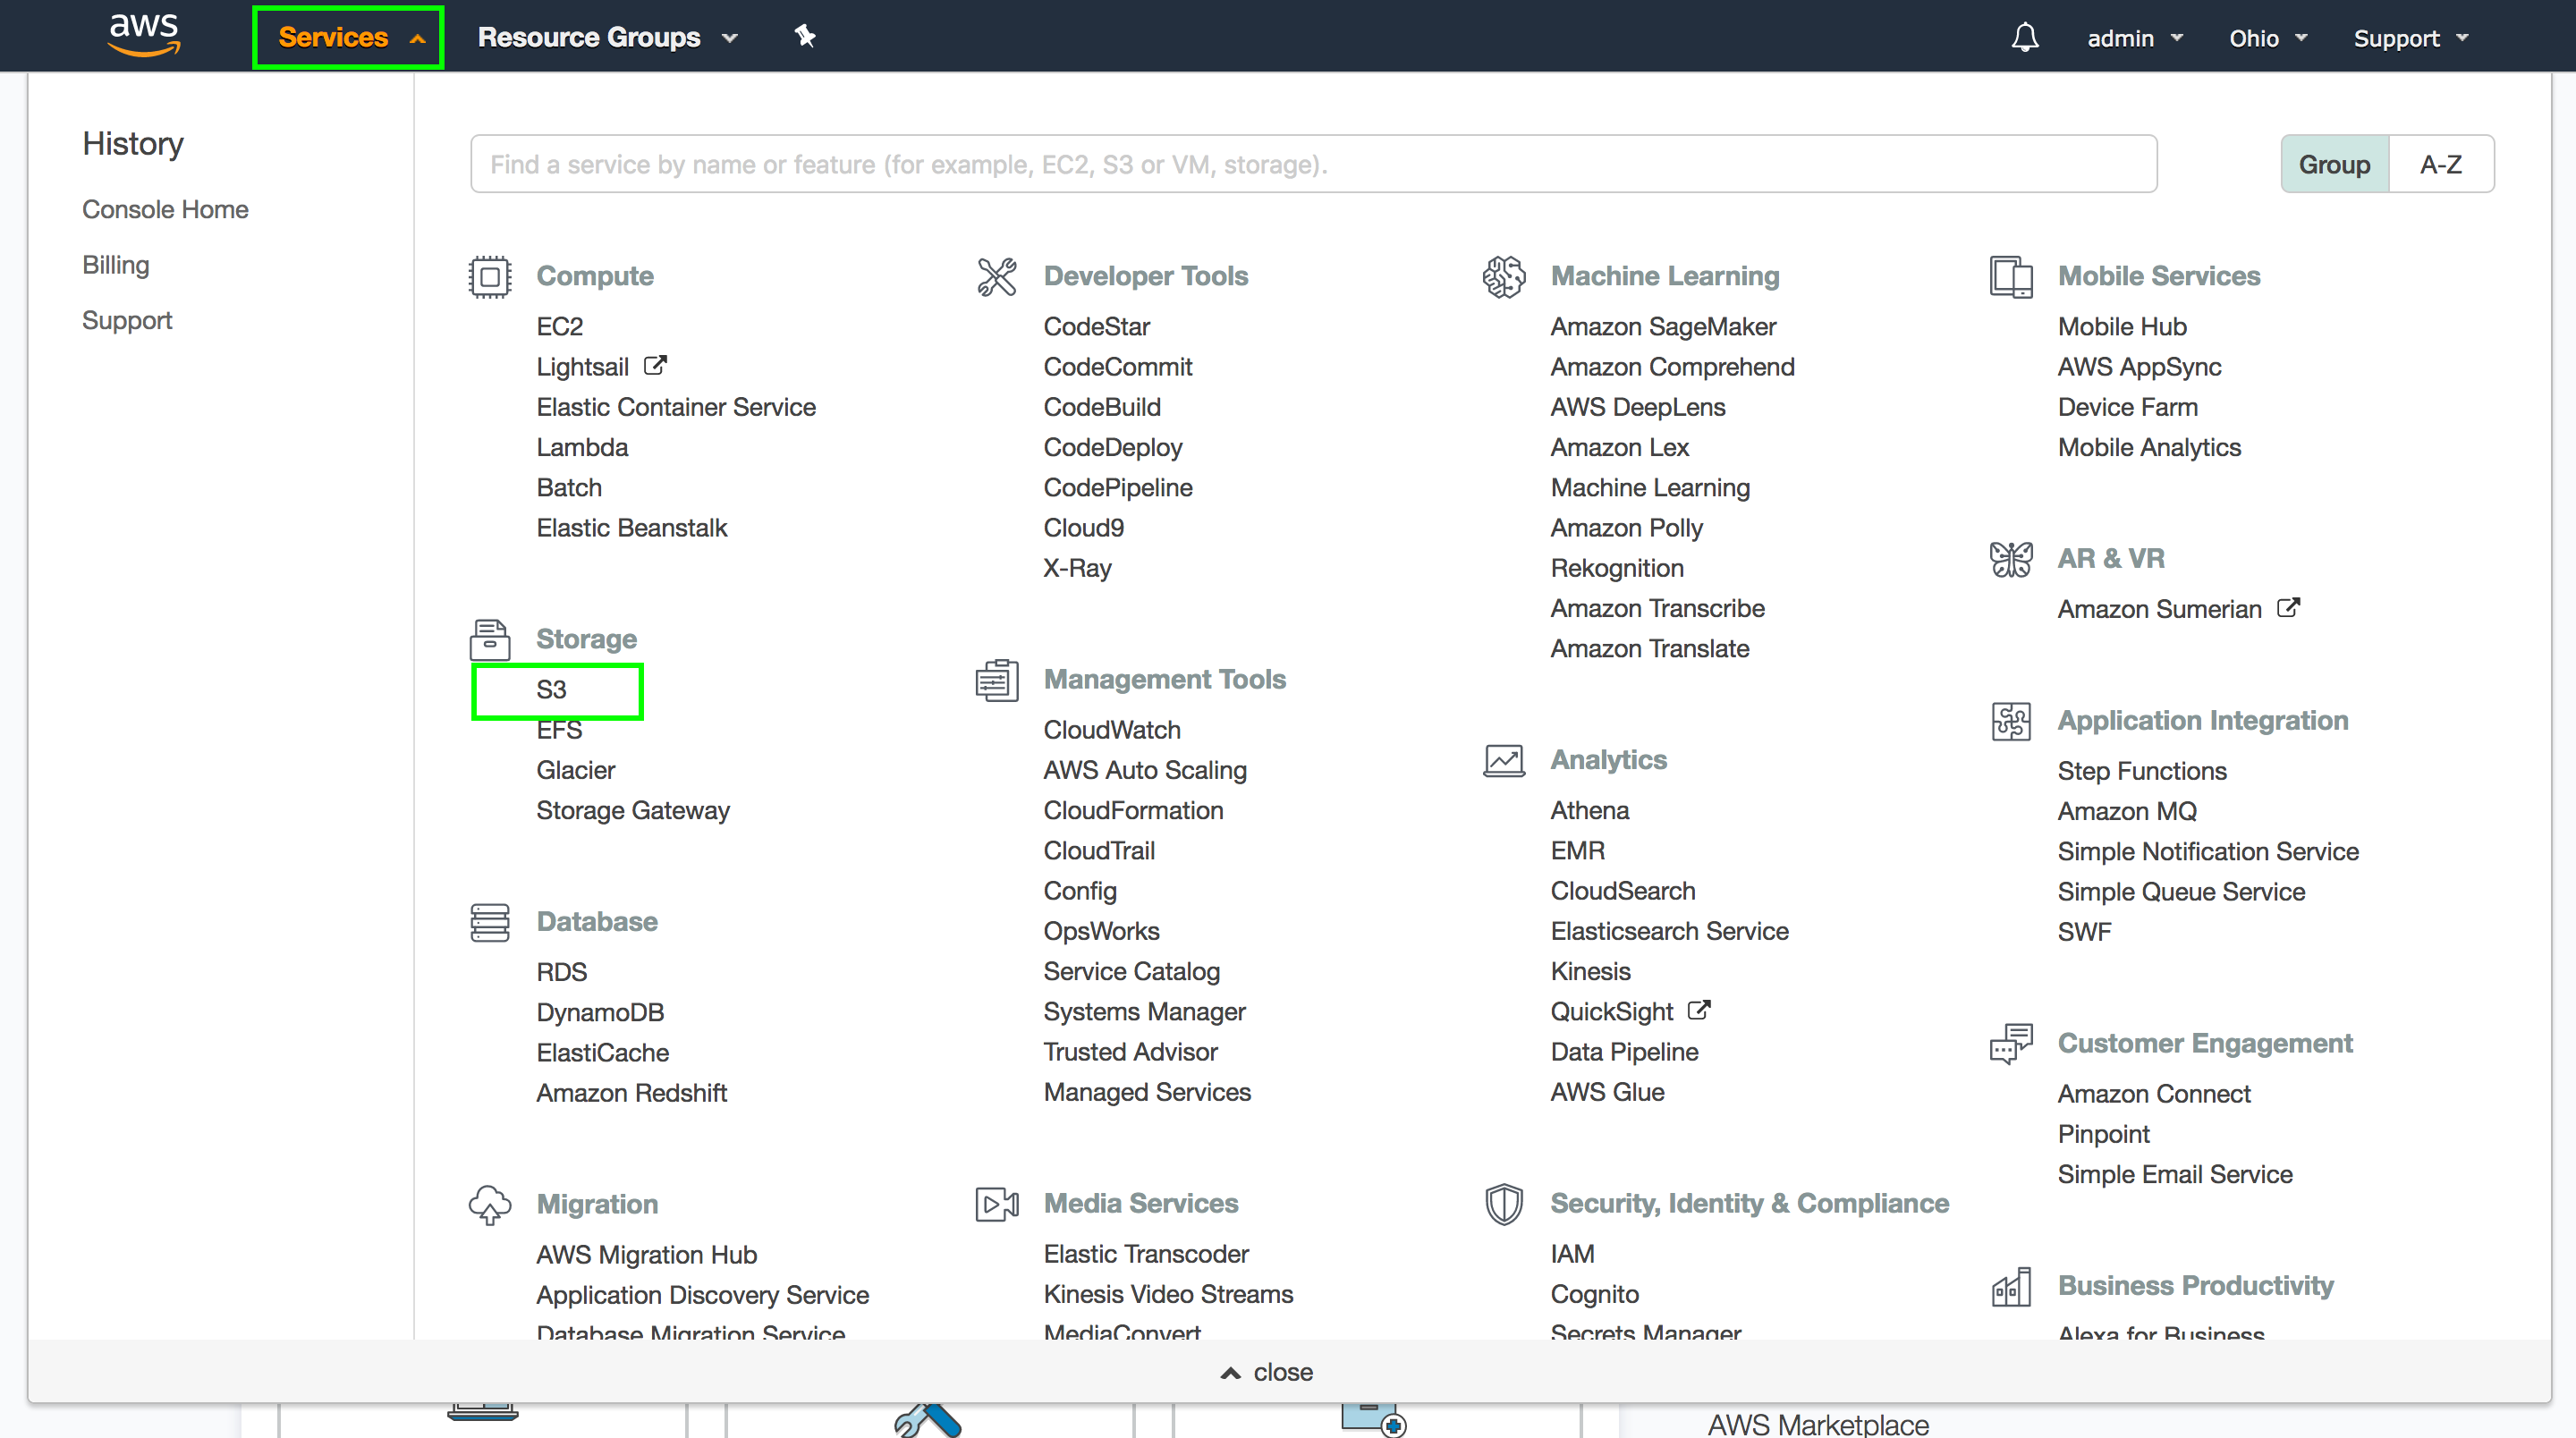This screenshot has width=2576, height=1438.
Task: Switch to A-Z view
Action: click(2440, 164)
